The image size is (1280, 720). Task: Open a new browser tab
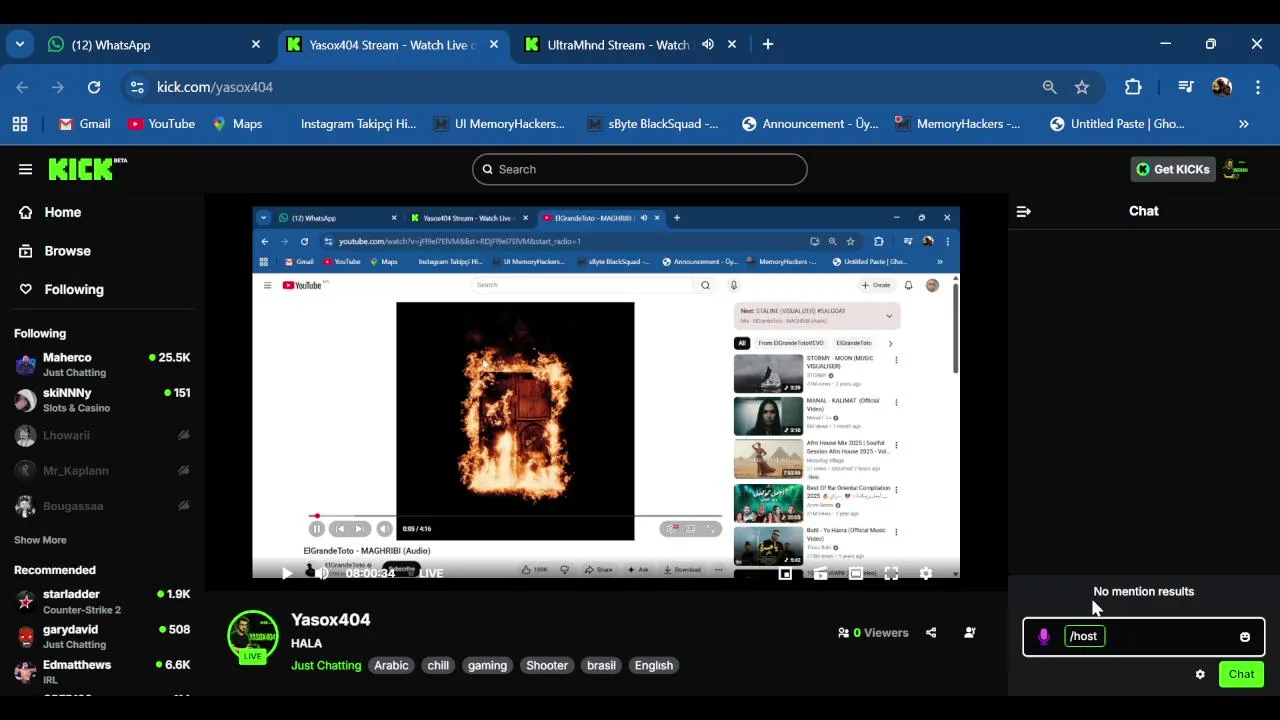(767, 44)
